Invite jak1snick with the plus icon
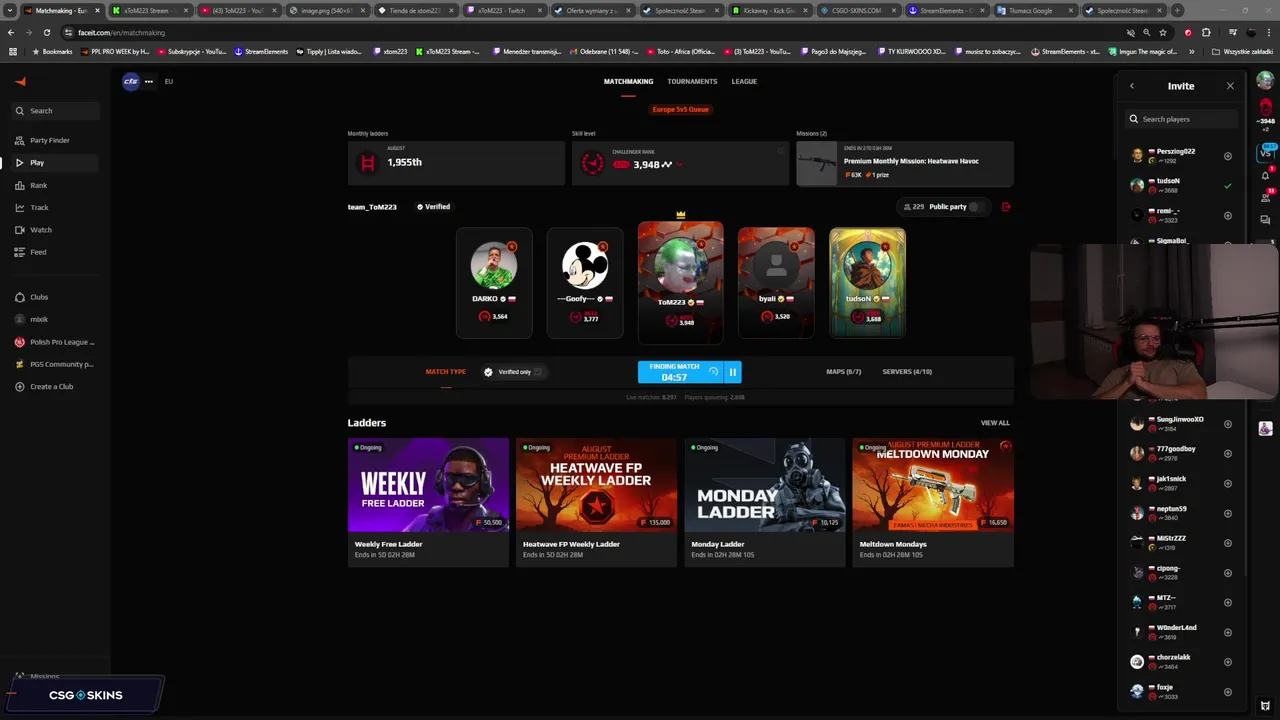 click(1228, 483)
